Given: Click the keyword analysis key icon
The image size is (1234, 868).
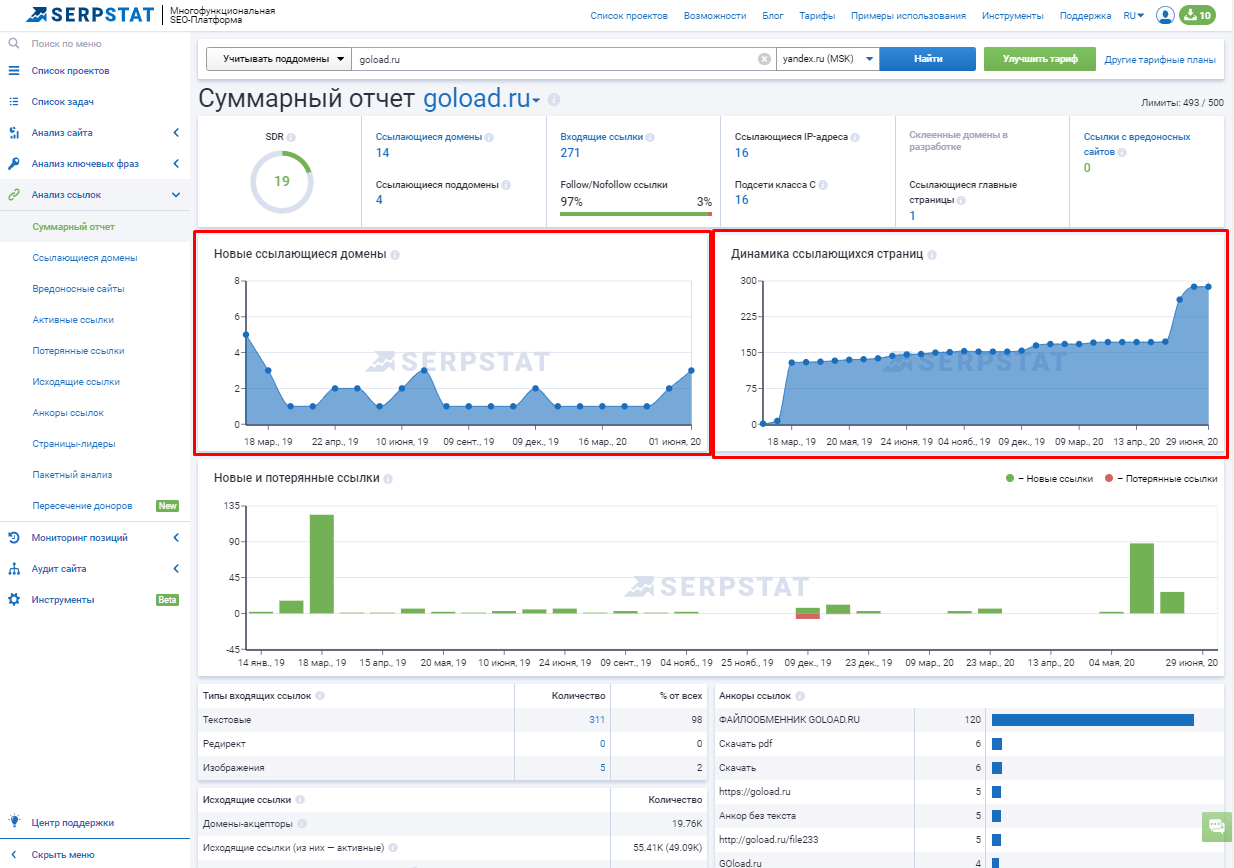Looking at the screenshot, I should 14,164.
